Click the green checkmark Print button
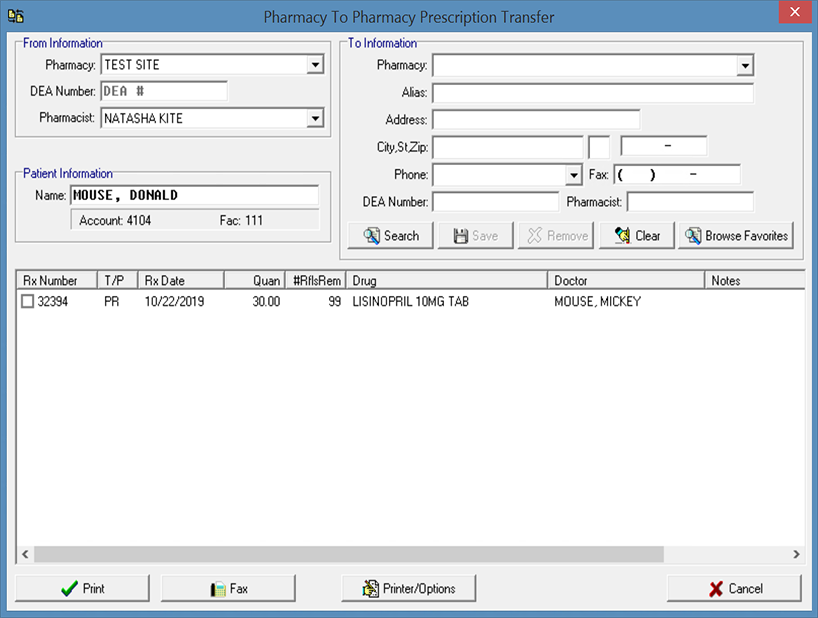The height and width of the screenshot is (618, 818). point(82,588)
